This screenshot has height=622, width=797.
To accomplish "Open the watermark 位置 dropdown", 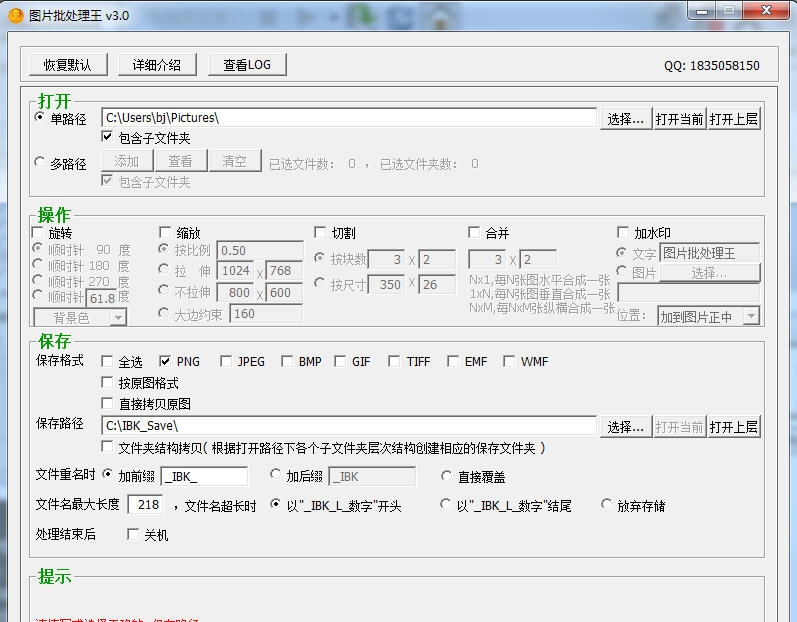I will tap(709, 316).
